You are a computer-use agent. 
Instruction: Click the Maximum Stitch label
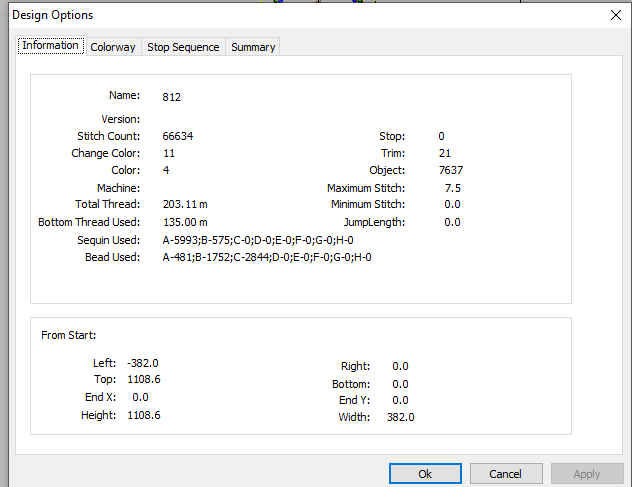click(x=366, y=188)
